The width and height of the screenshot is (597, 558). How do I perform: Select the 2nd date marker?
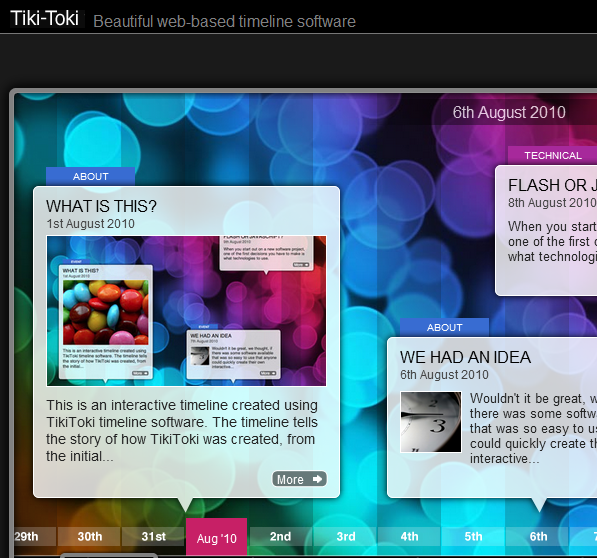tap(281, 536)
